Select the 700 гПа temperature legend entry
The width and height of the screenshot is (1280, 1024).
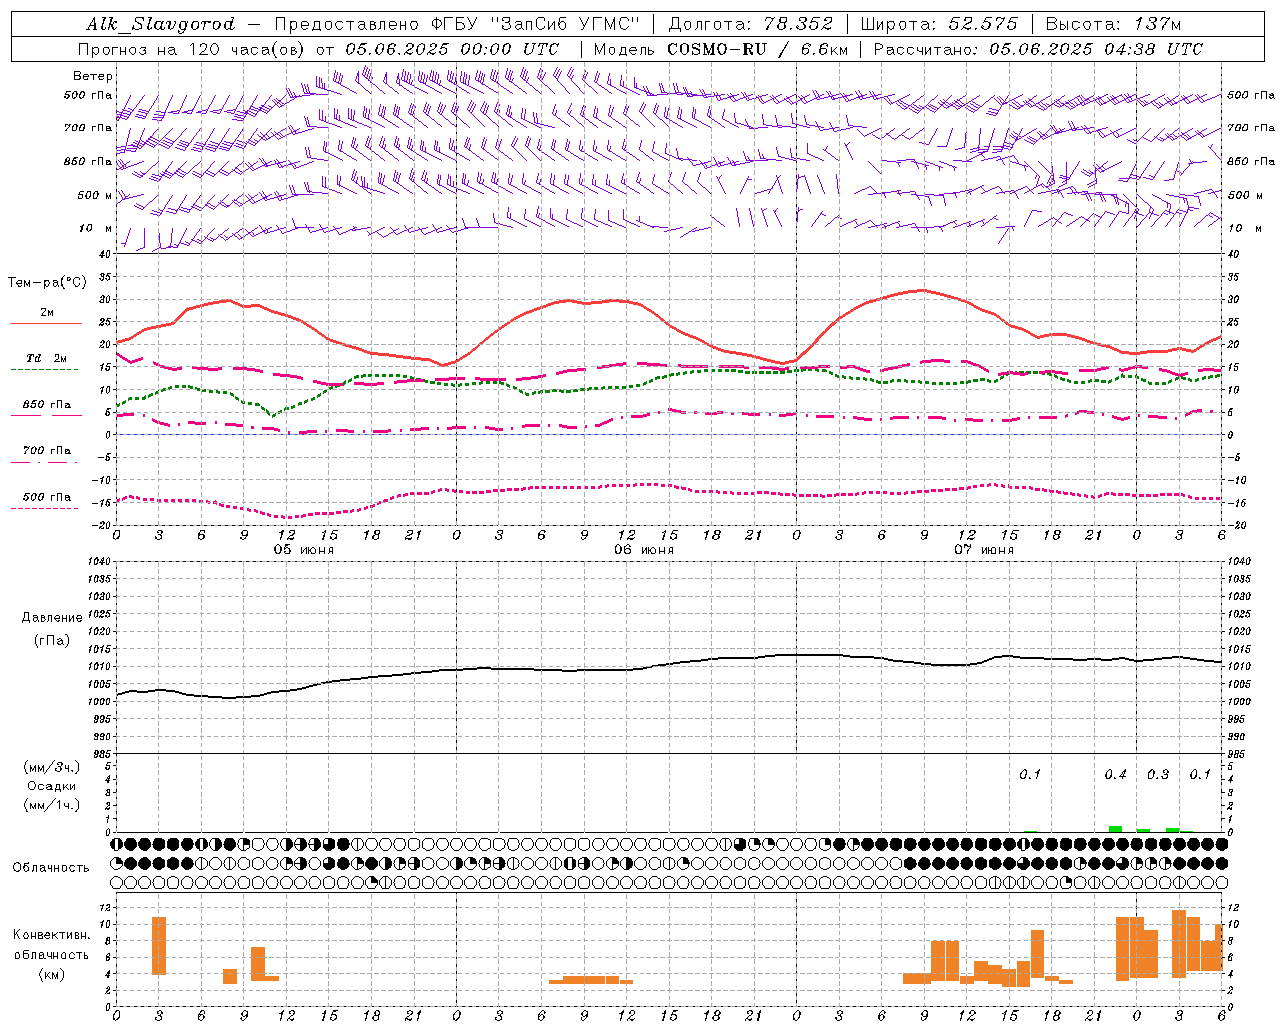(x=47, y=451)
